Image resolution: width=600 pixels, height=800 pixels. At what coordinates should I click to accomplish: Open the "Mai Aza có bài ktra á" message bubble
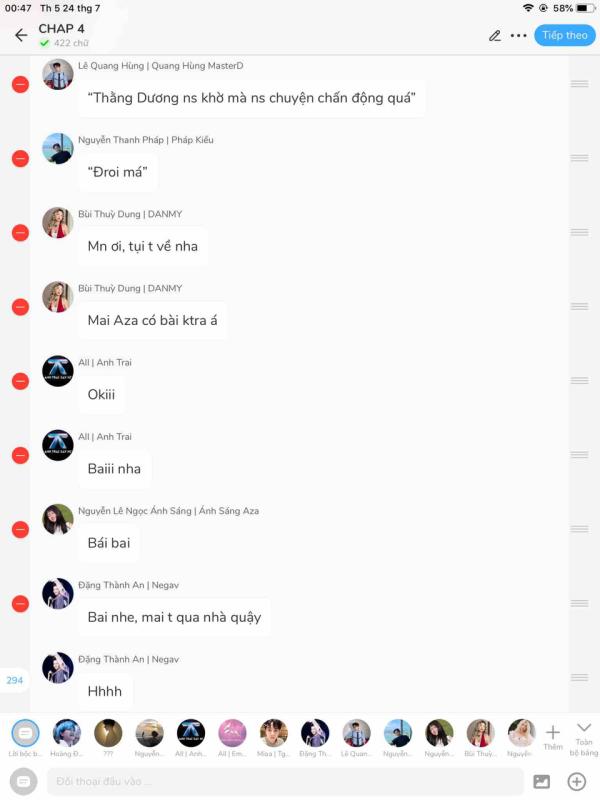[x=152, y=320]
